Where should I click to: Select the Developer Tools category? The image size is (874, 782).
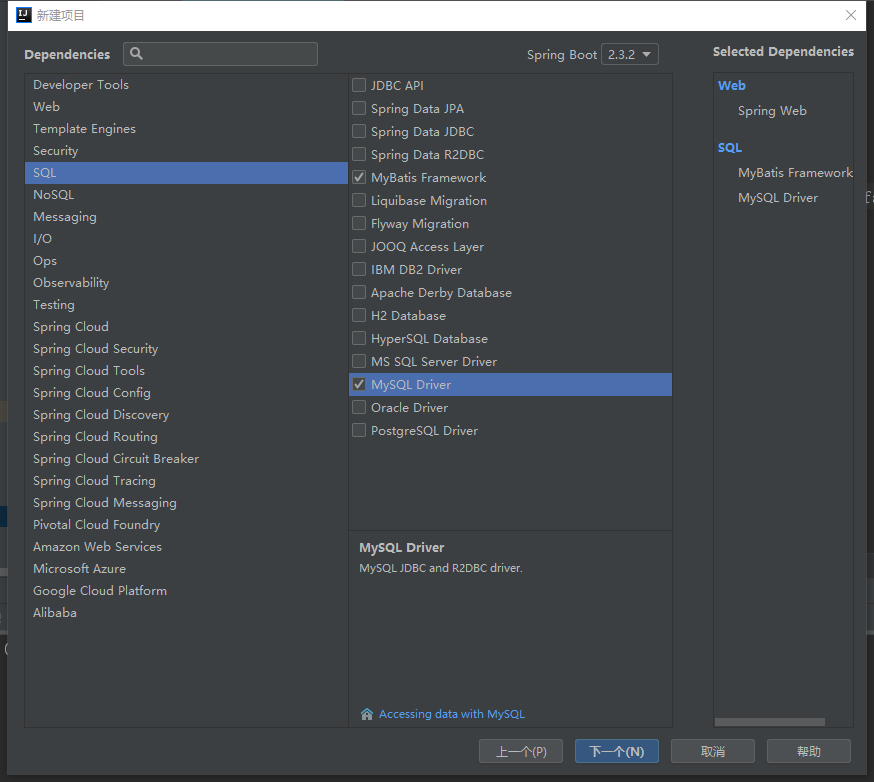[186, 85]
